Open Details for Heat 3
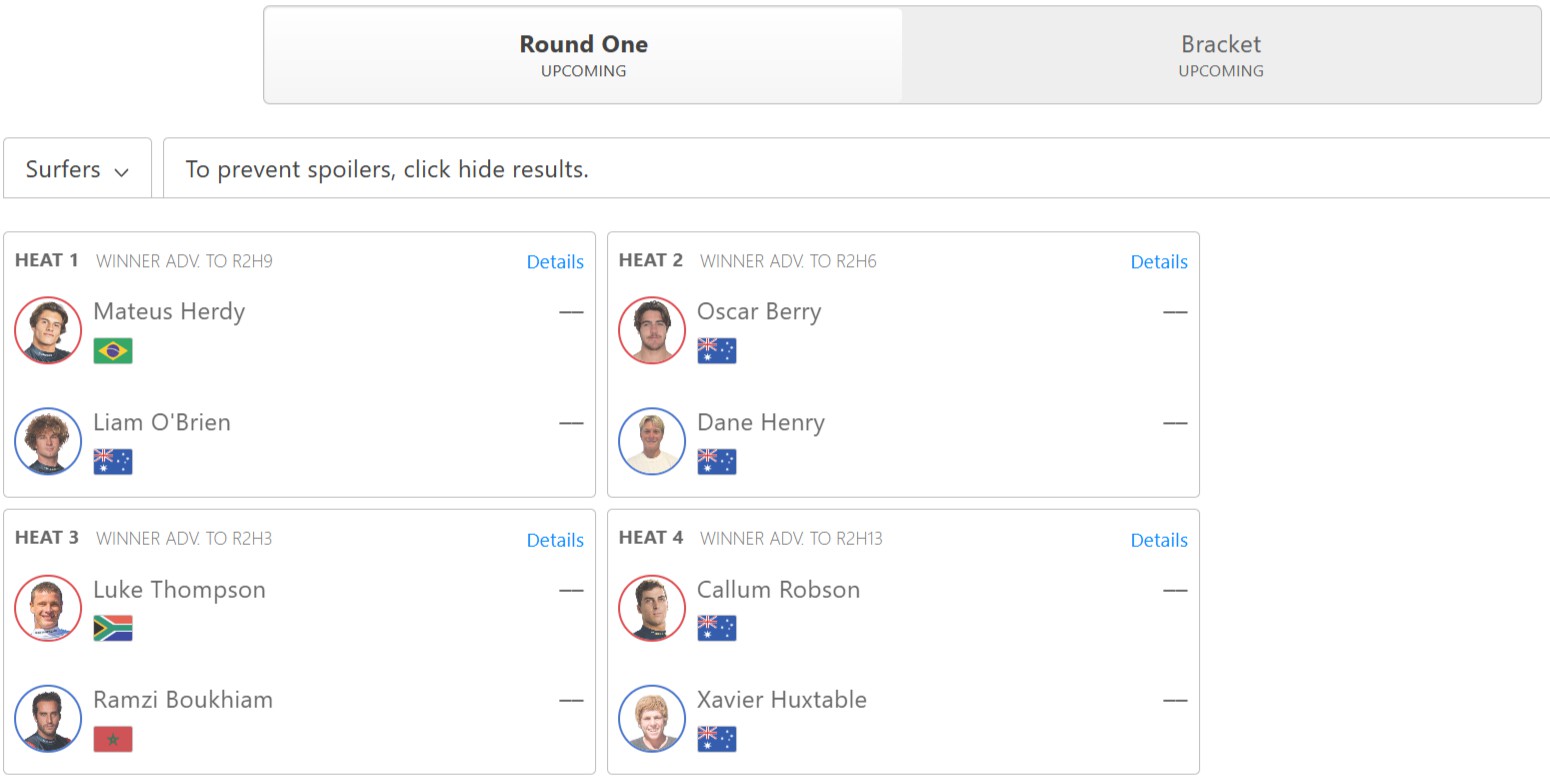Image resolution: width=1550 pixels, height=779 pixels. (x=555, y=540)
